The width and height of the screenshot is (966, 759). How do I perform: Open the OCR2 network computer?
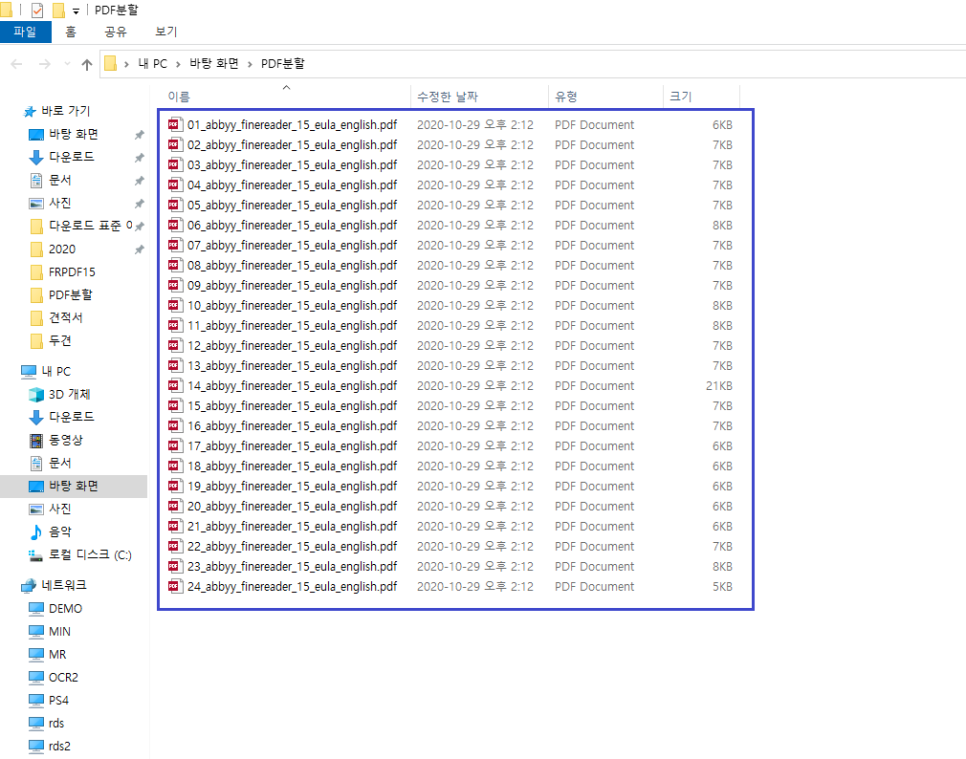63,678
